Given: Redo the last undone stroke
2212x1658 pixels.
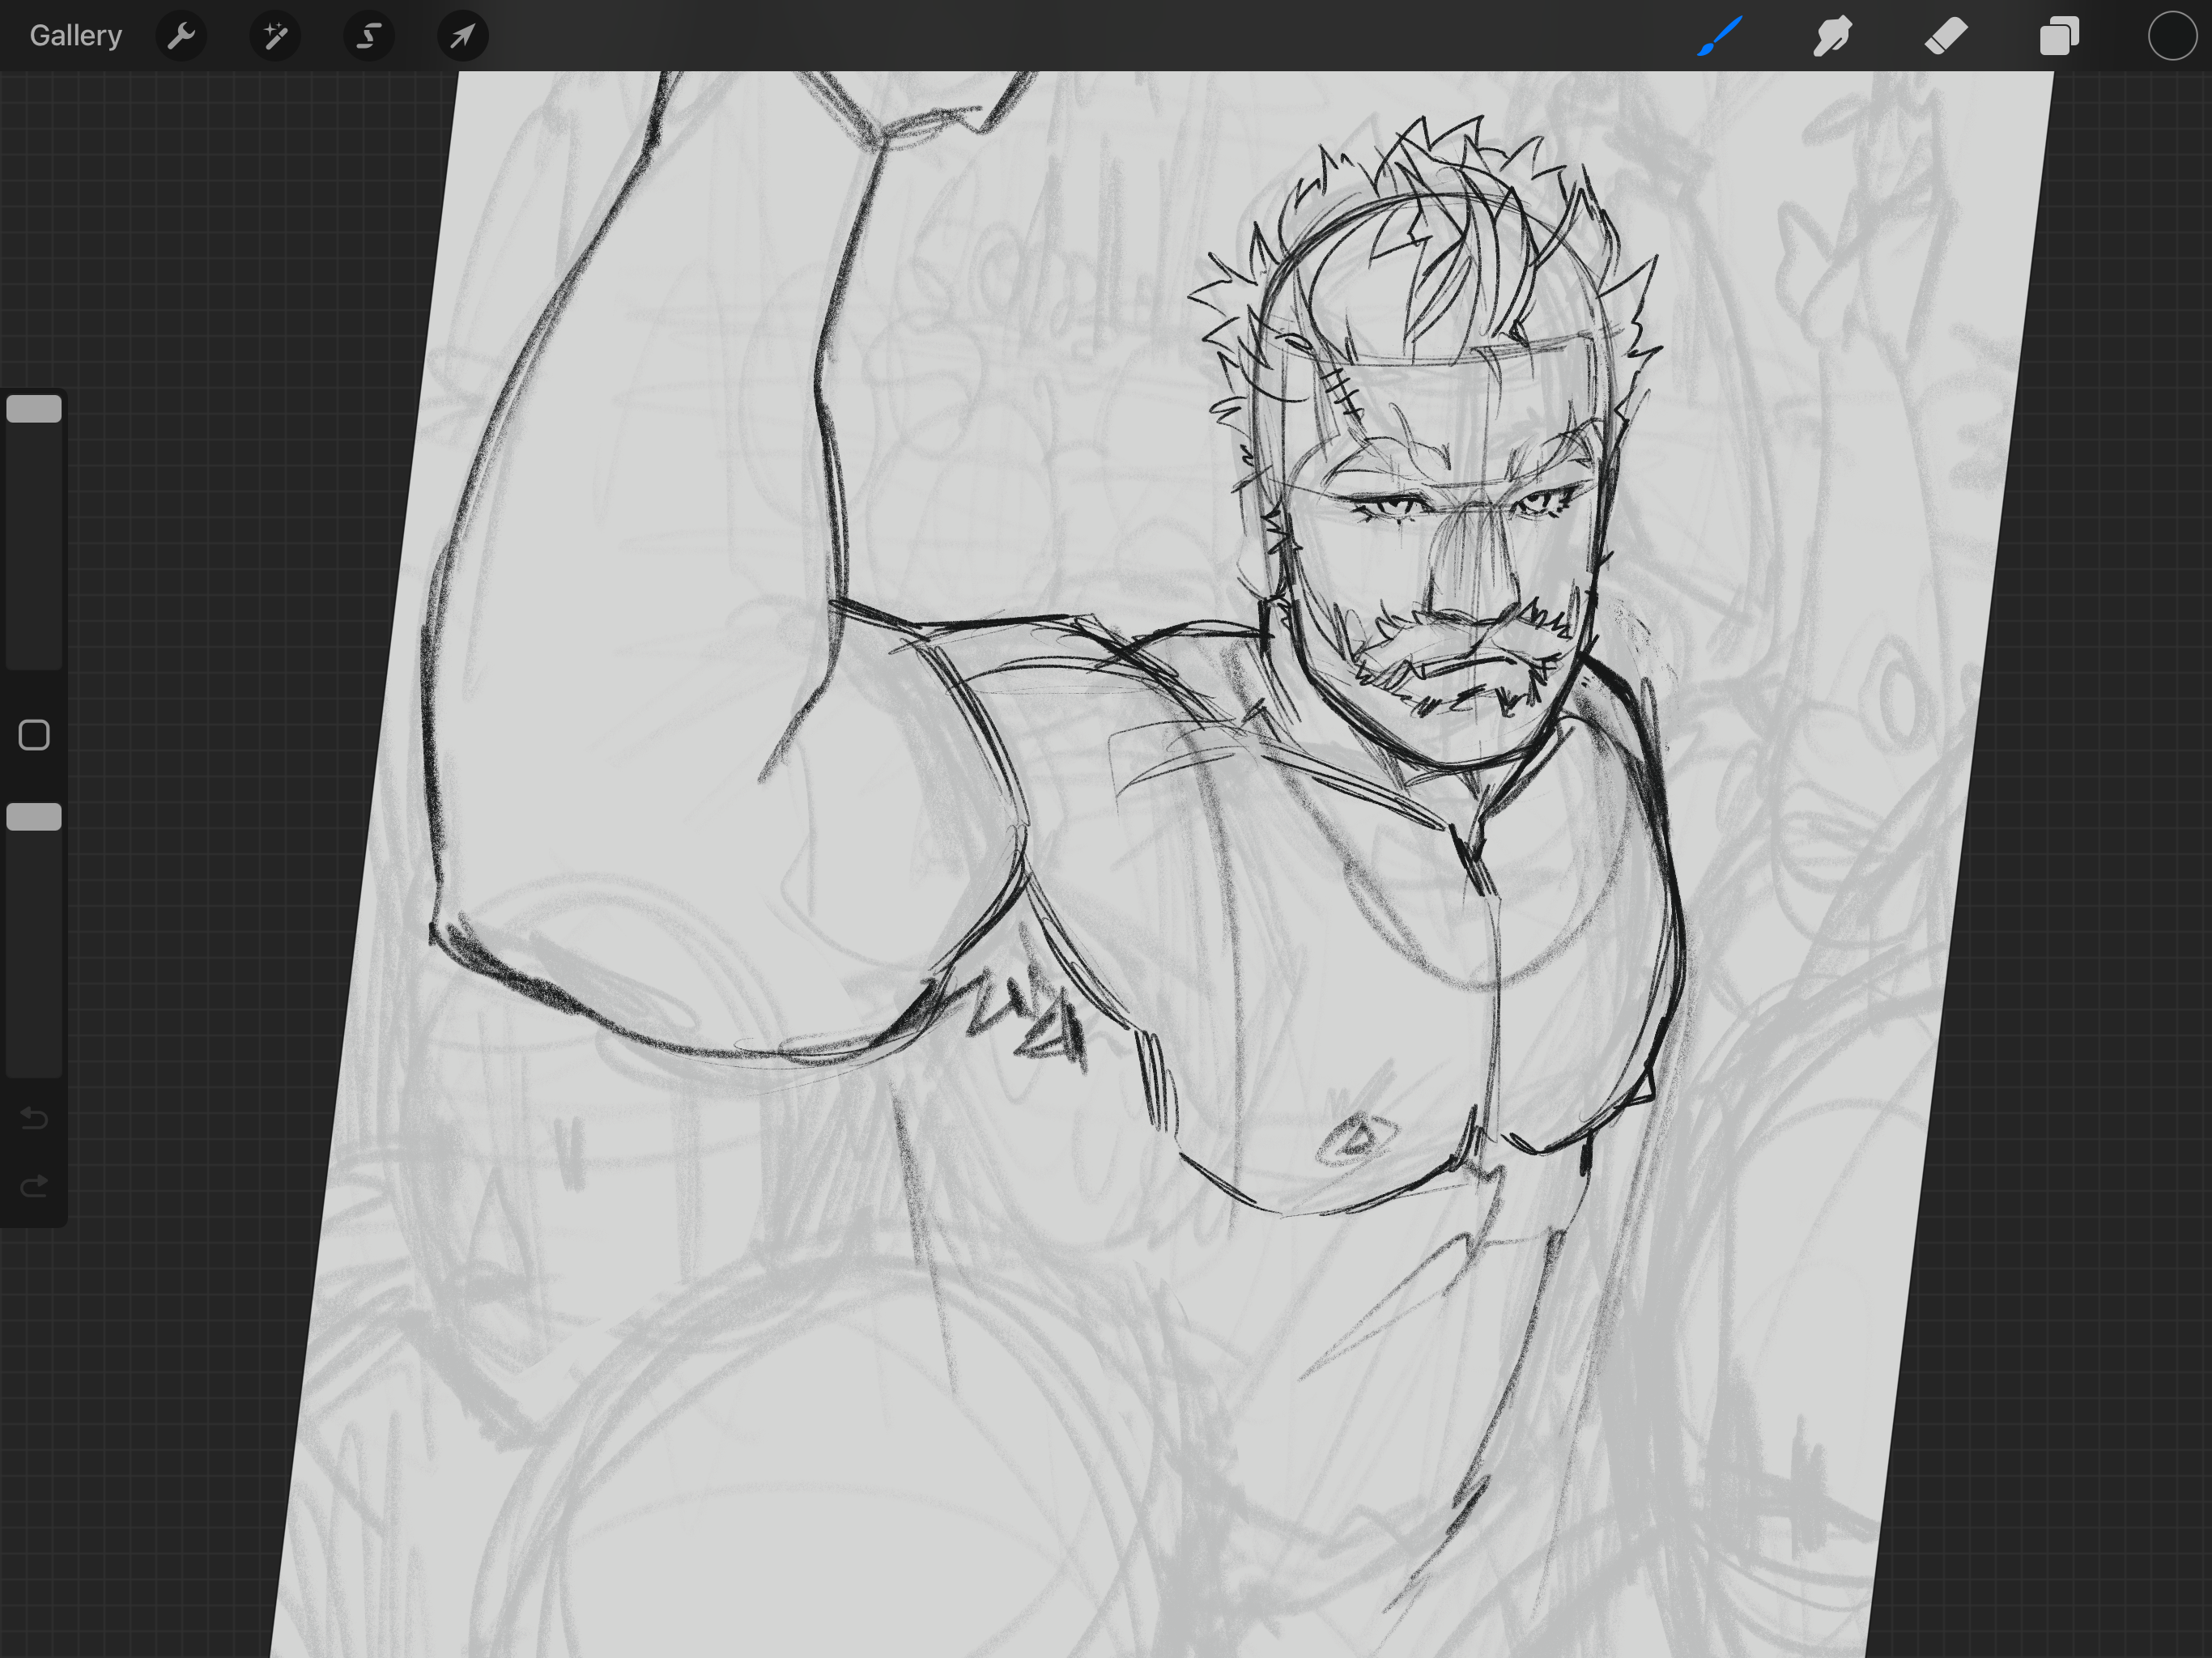Looking at the screenshot, I should (x=34, y=1186).
